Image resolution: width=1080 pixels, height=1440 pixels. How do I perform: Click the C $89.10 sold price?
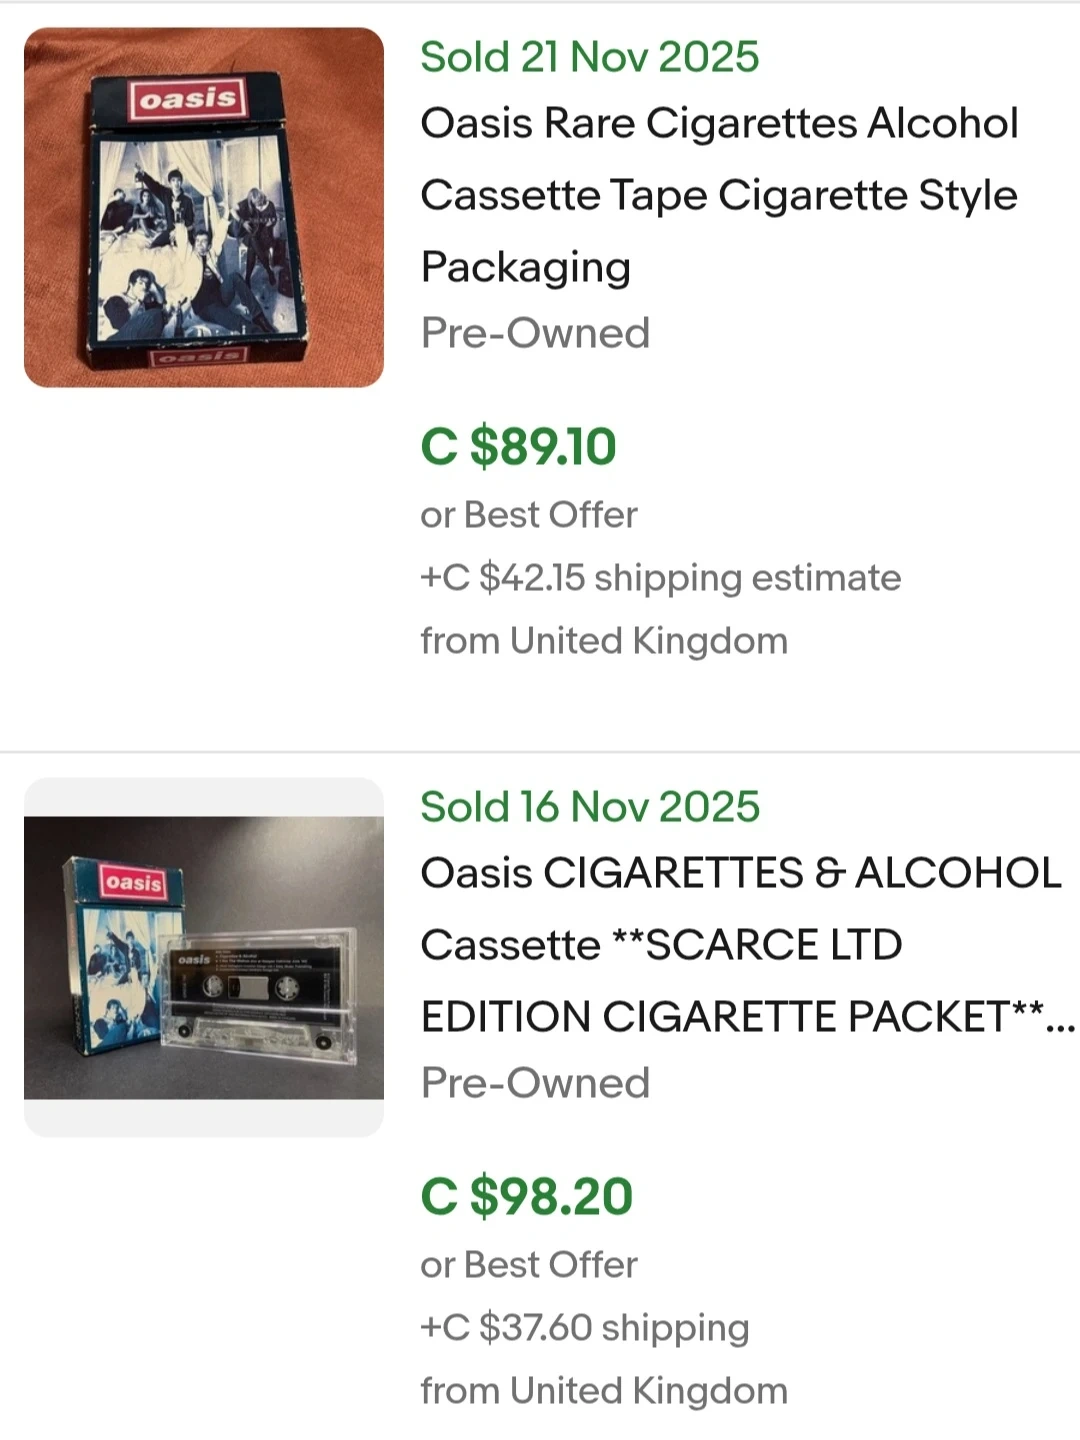(x=518, y=446)
